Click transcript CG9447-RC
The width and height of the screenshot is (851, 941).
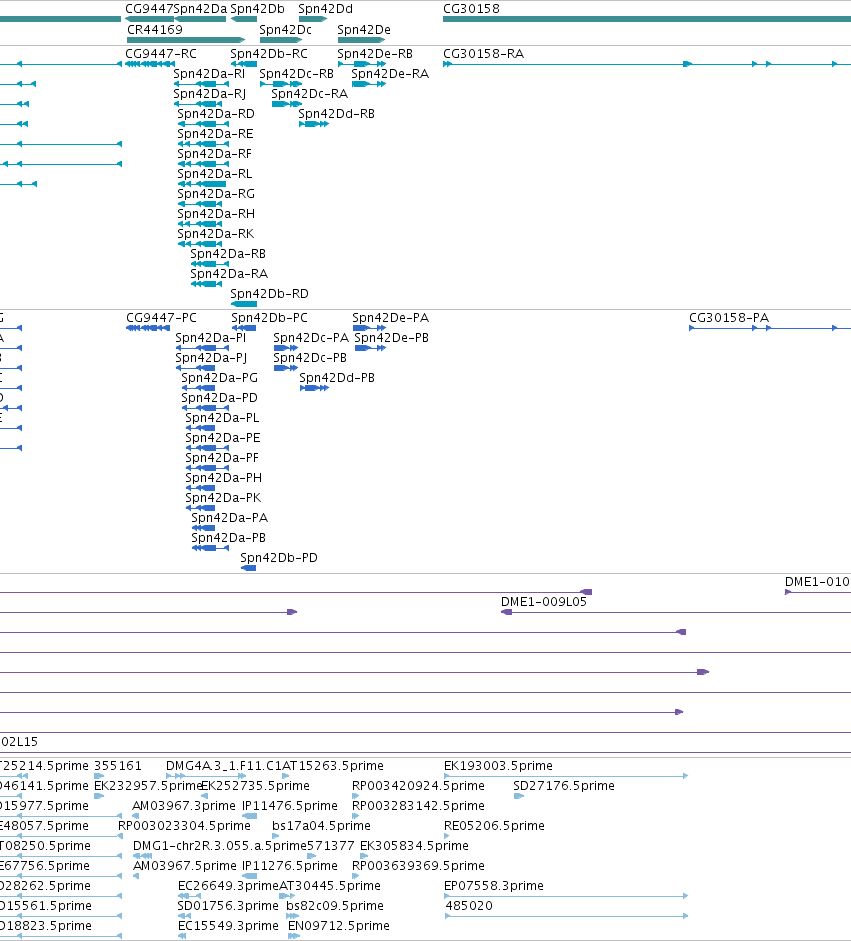click(161, 53)
